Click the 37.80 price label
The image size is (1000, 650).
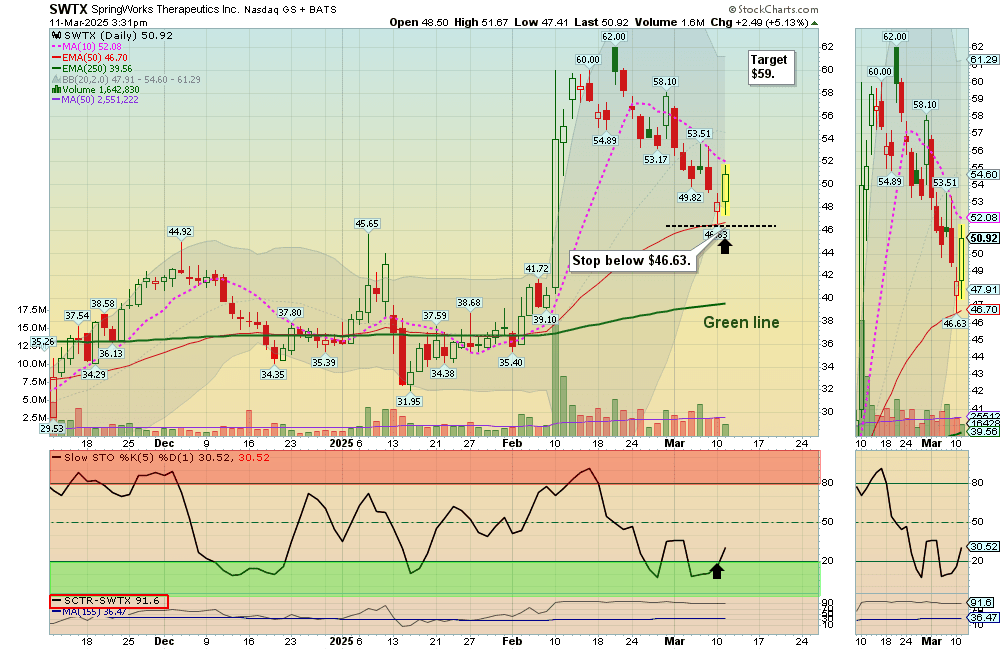click(290, 313)
